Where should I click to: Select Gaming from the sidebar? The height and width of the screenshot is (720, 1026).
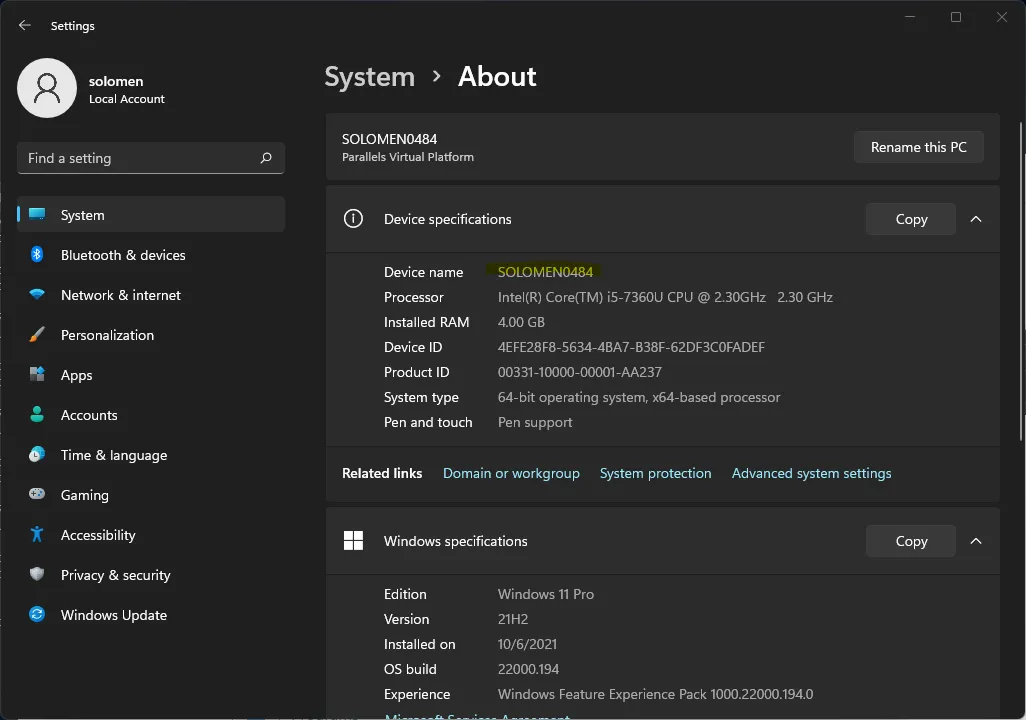[x=151, y=494]
